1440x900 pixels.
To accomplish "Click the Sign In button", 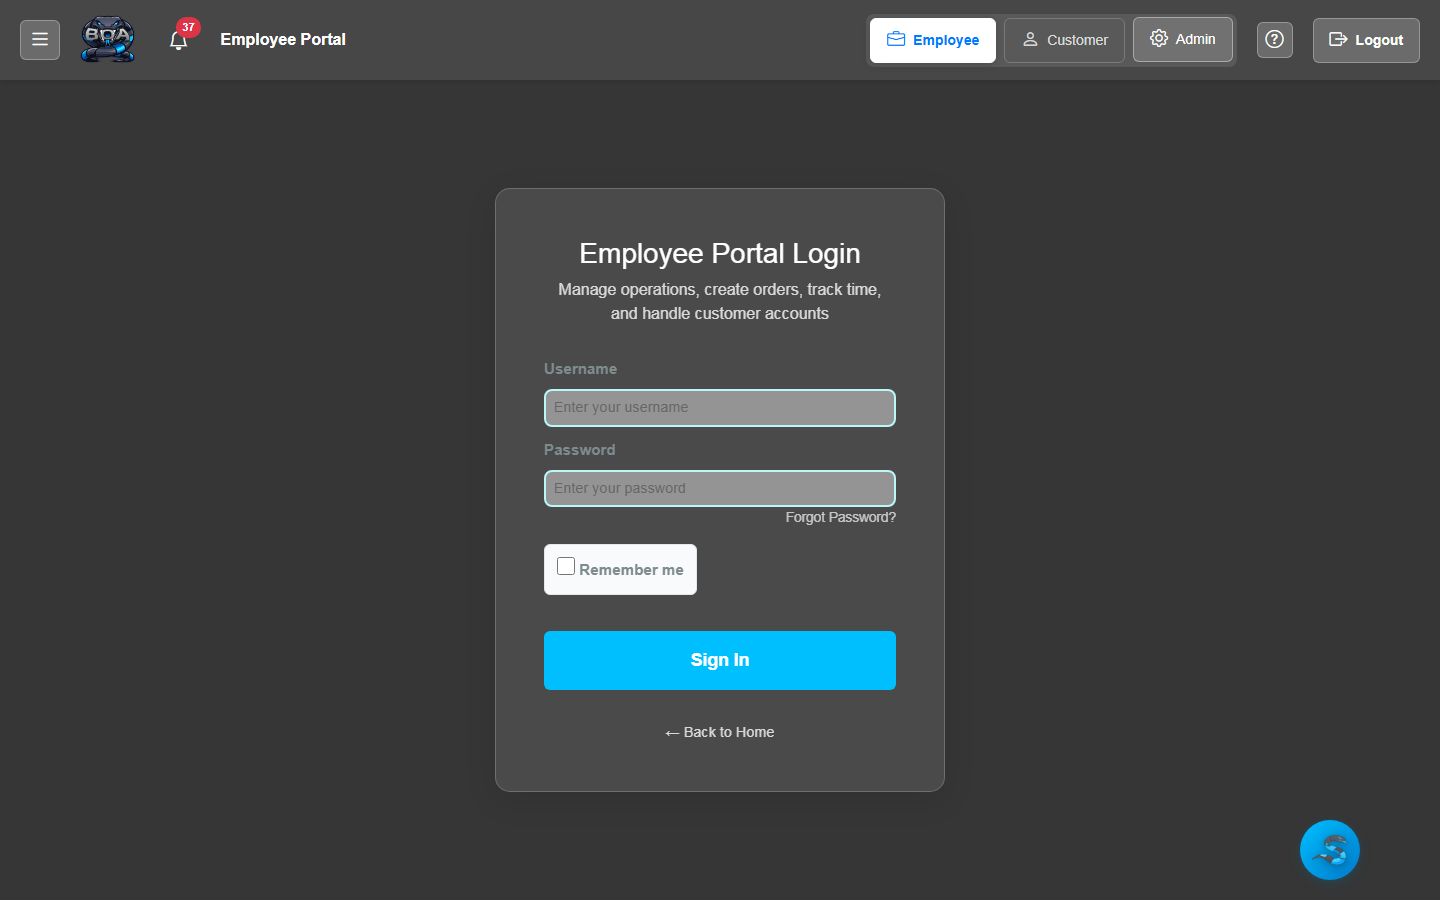I will 719,660.
